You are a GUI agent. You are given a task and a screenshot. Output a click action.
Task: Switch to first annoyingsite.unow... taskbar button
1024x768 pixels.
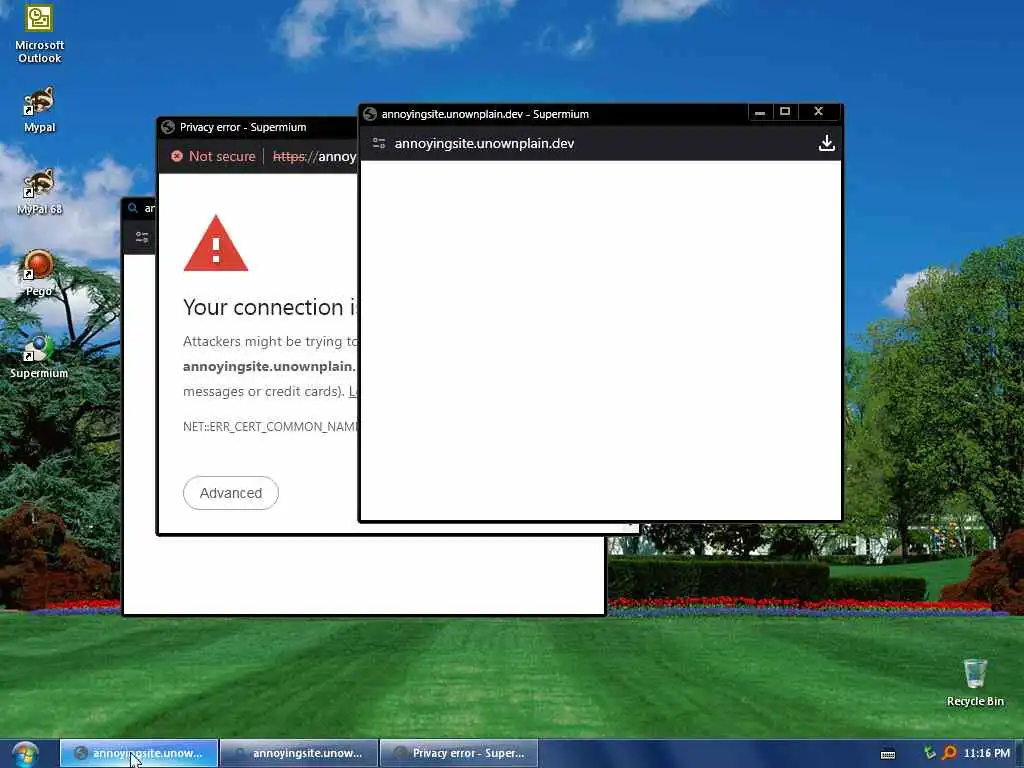138,753
